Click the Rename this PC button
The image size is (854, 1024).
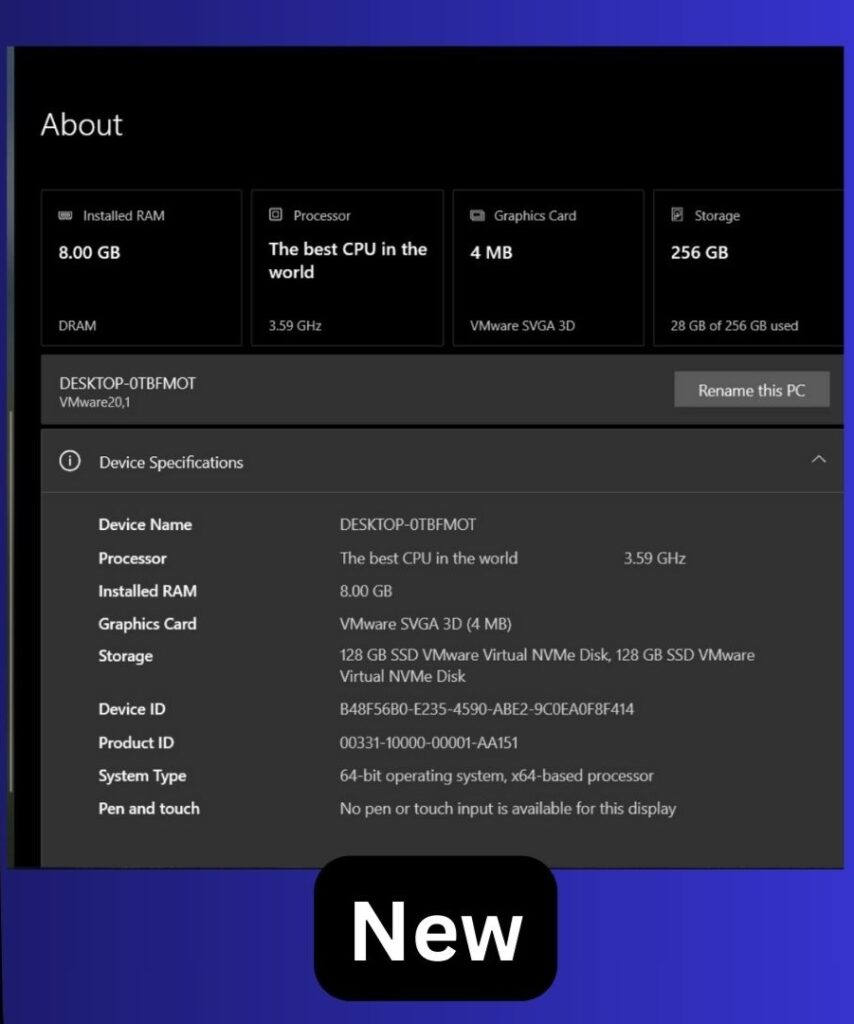pyautogui.click(x=752, y=389)
